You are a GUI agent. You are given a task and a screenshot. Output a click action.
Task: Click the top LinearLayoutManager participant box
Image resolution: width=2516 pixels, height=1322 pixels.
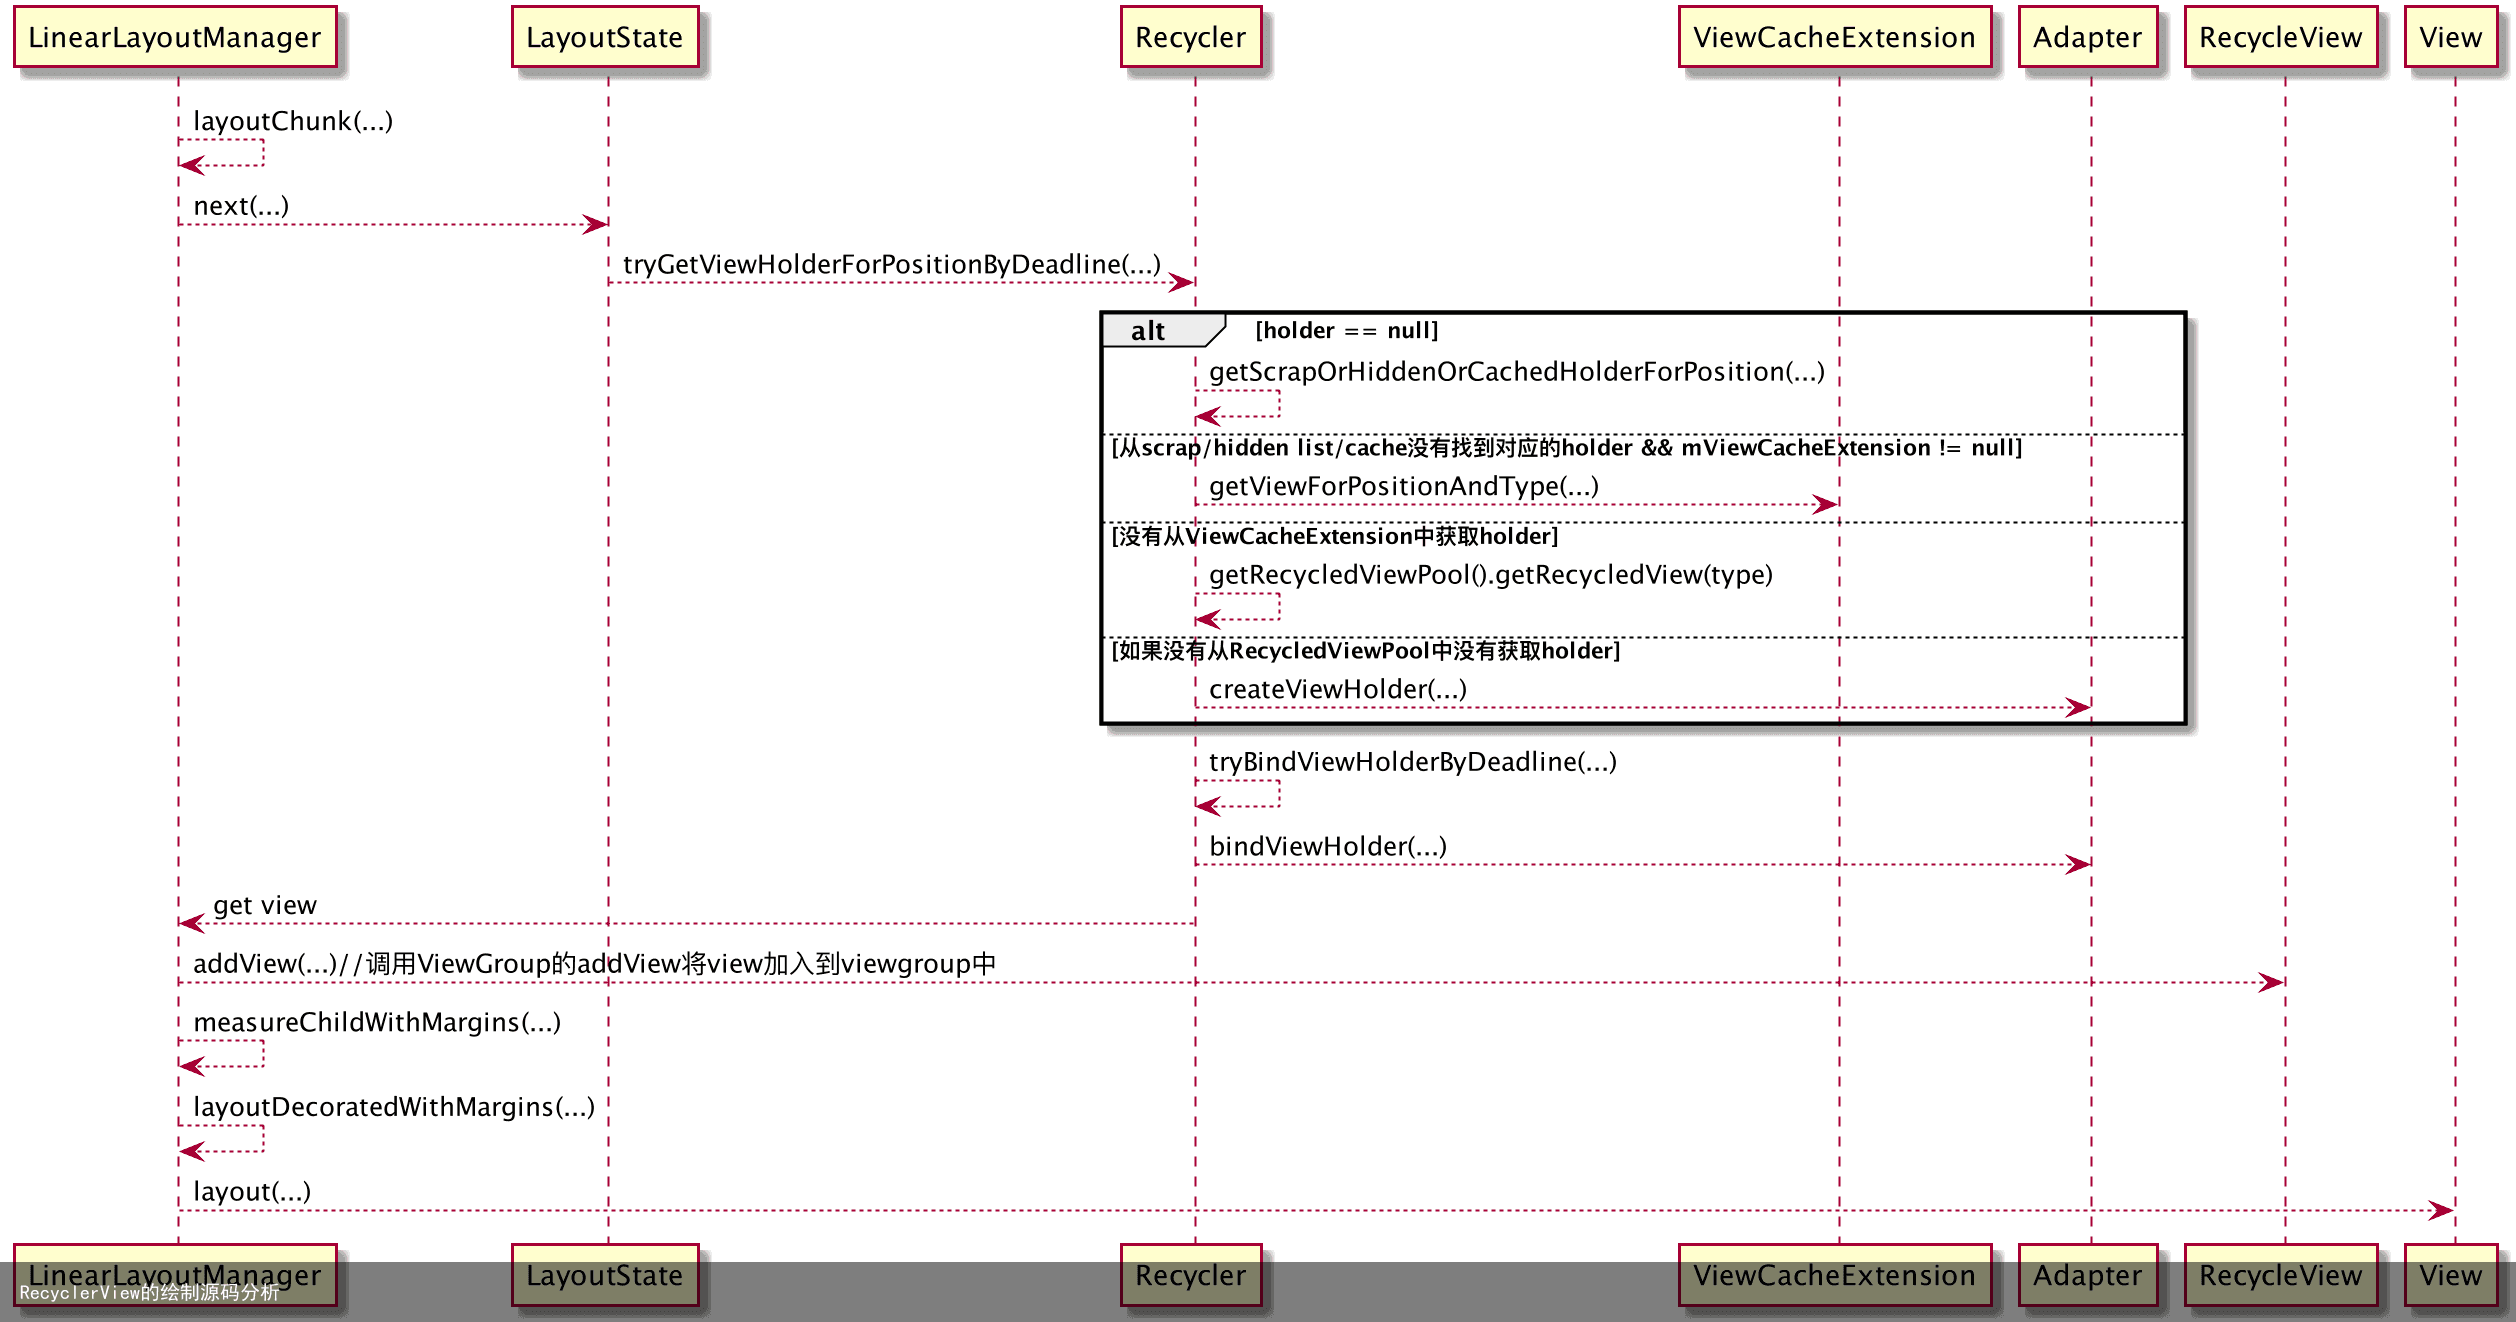pos(175,37)
